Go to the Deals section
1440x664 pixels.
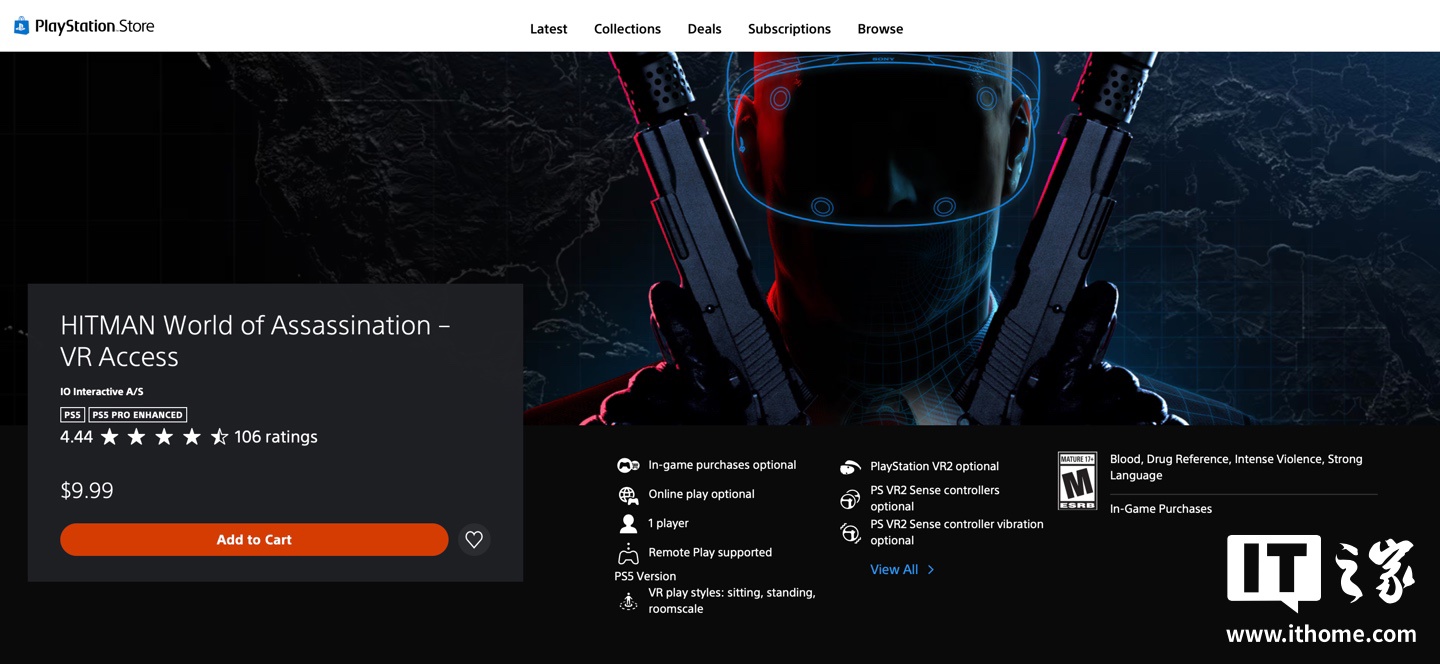(704, 29)
